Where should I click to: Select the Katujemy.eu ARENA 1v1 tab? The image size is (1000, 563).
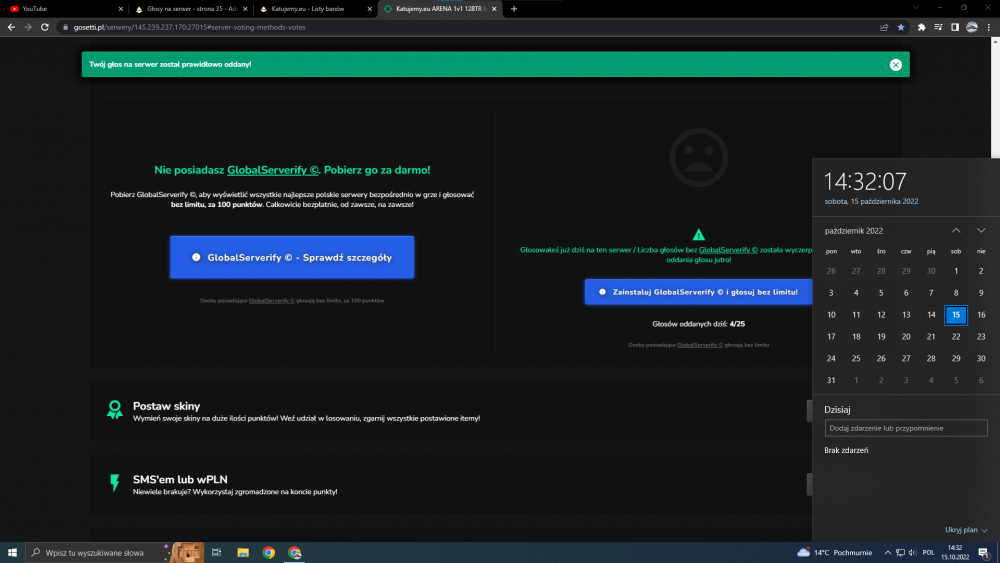tap(440, 9)
